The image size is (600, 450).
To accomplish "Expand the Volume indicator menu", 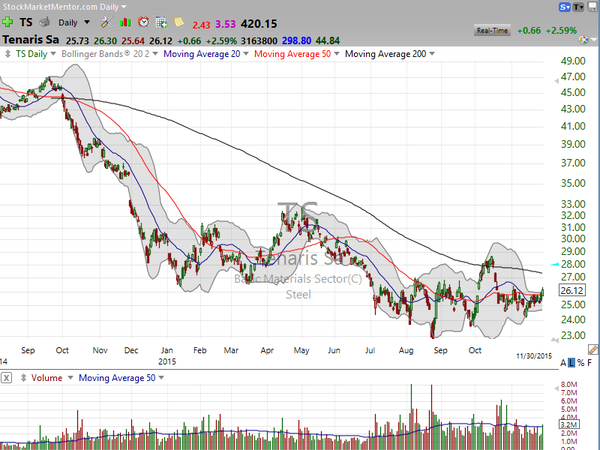I will (x=70, y=378).
